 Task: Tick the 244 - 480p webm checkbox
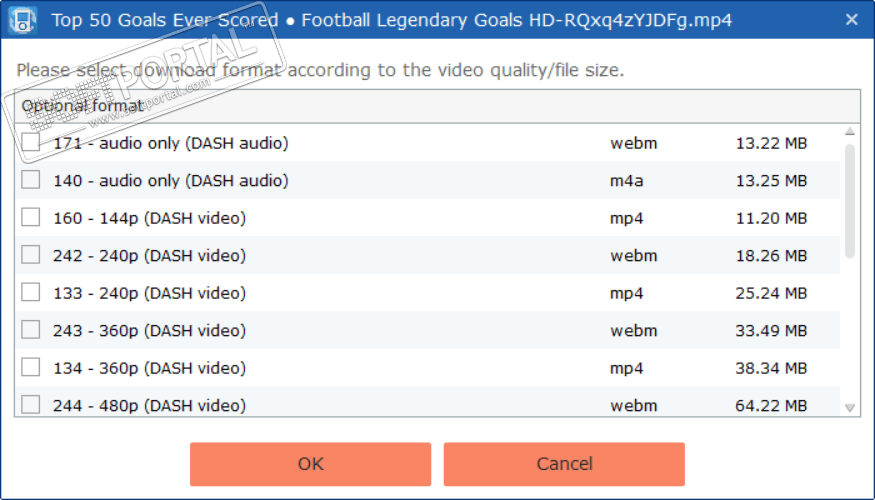[x=31, y=404]
